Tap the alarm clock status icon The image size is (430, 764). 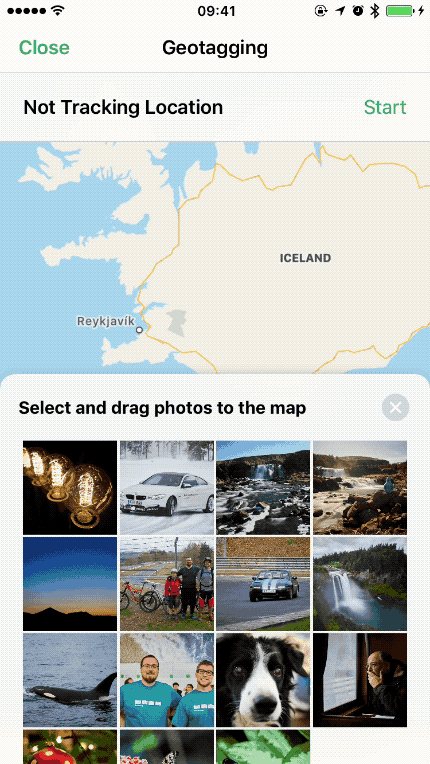coord(358,11)
